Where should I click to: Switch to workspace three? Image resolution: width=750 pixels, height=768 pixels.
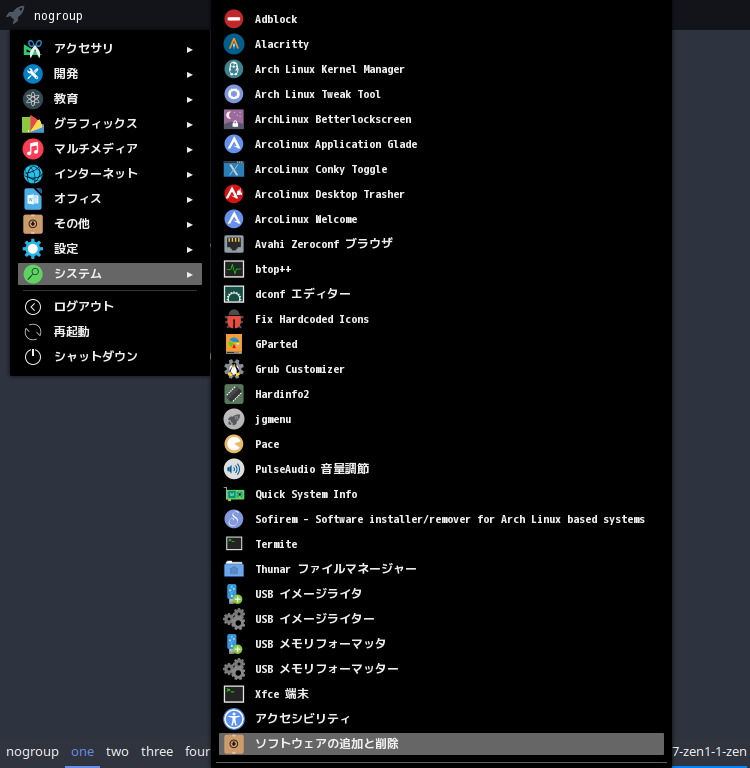point(157,751)
